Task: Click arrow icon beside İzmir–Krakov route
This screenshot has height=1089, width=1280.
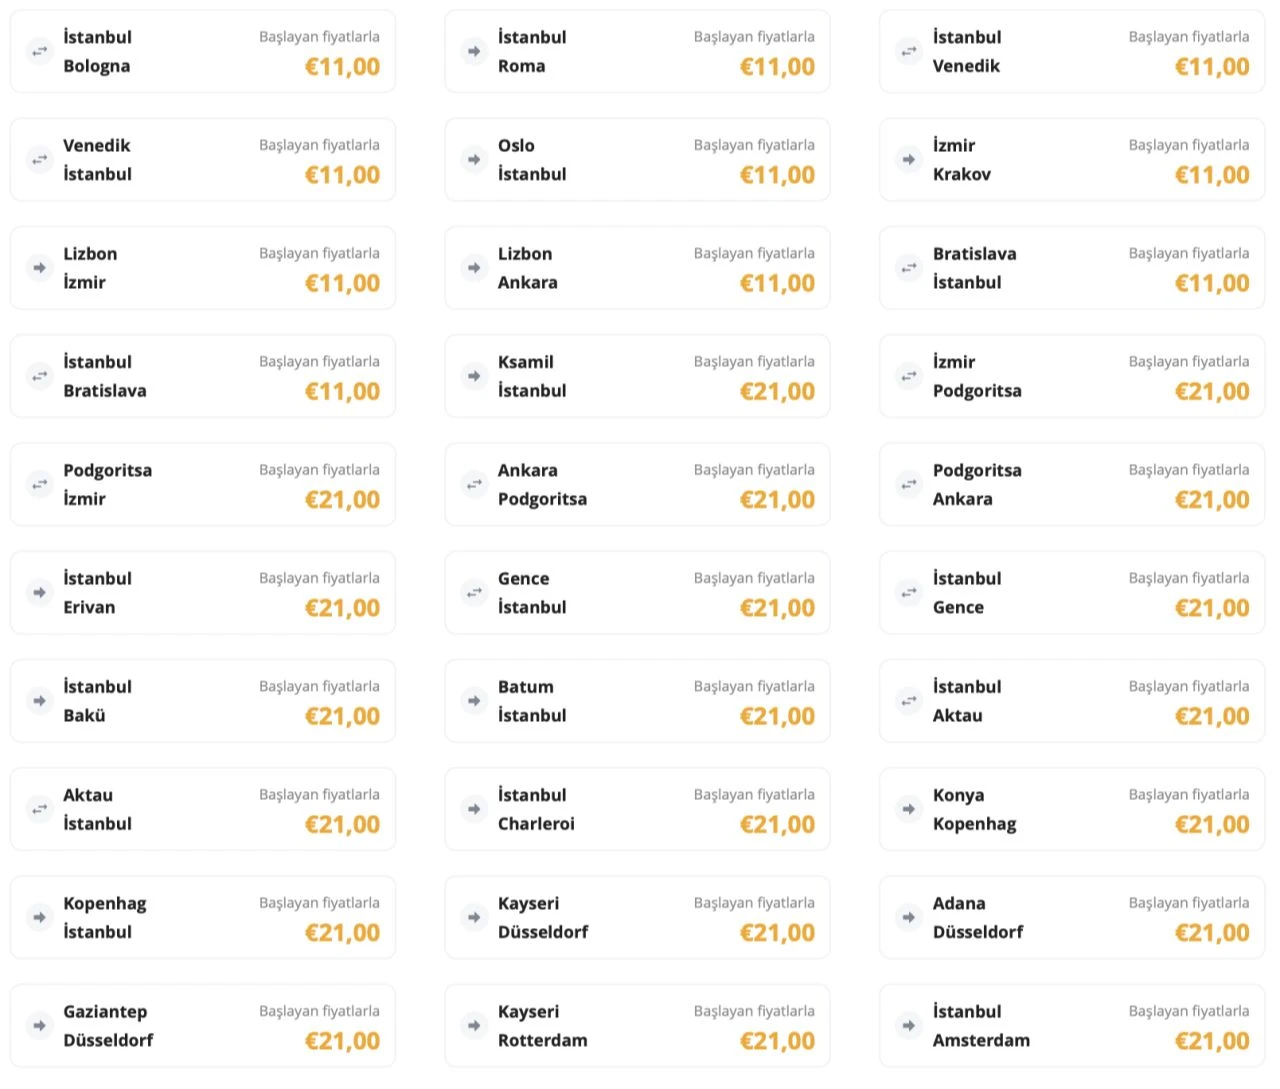Action: (x=909, y=159)
